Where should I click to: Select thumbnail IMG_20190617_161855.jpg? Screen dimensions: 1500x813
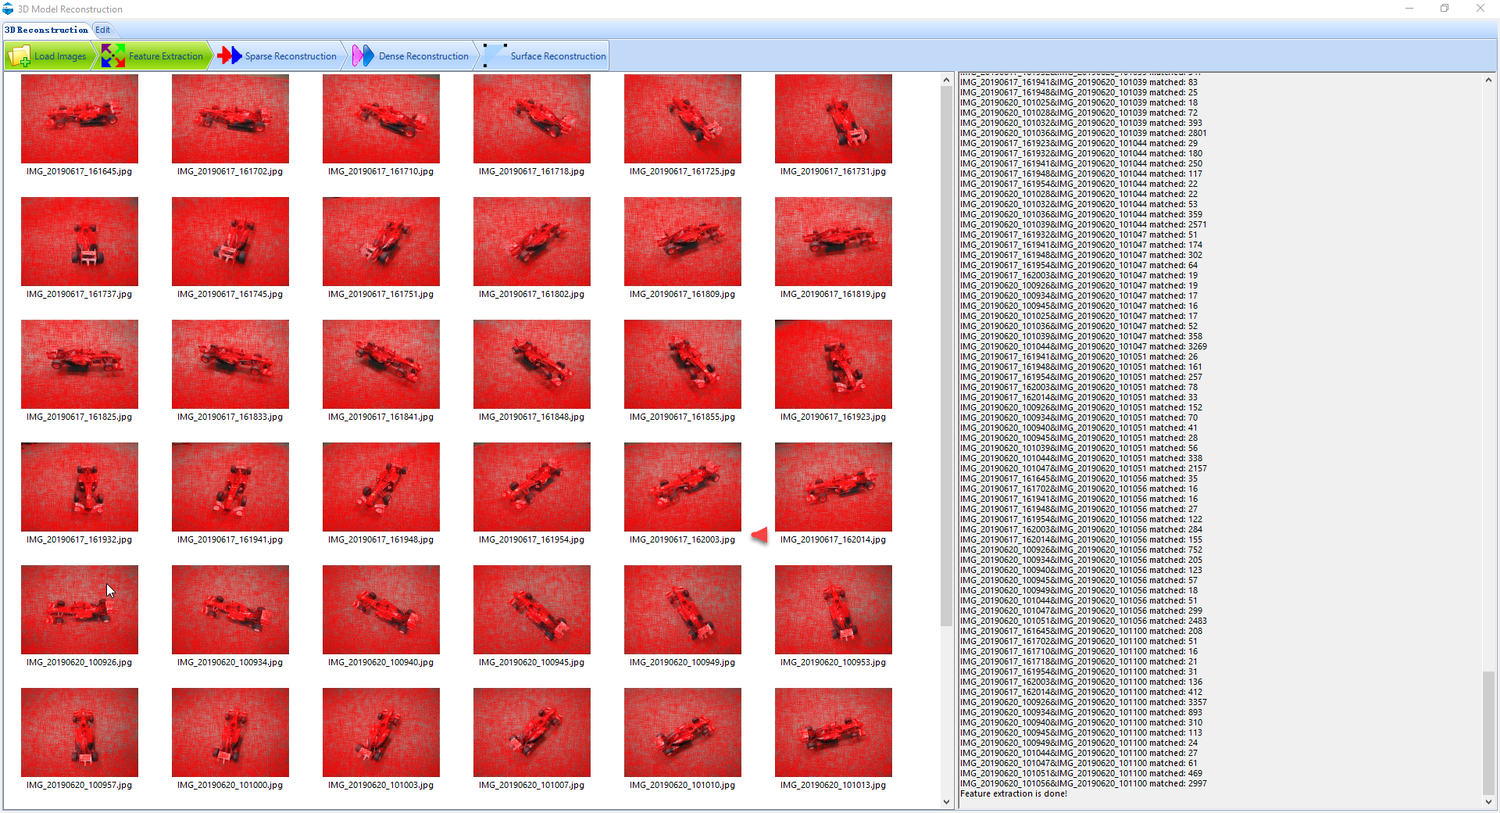683,364
